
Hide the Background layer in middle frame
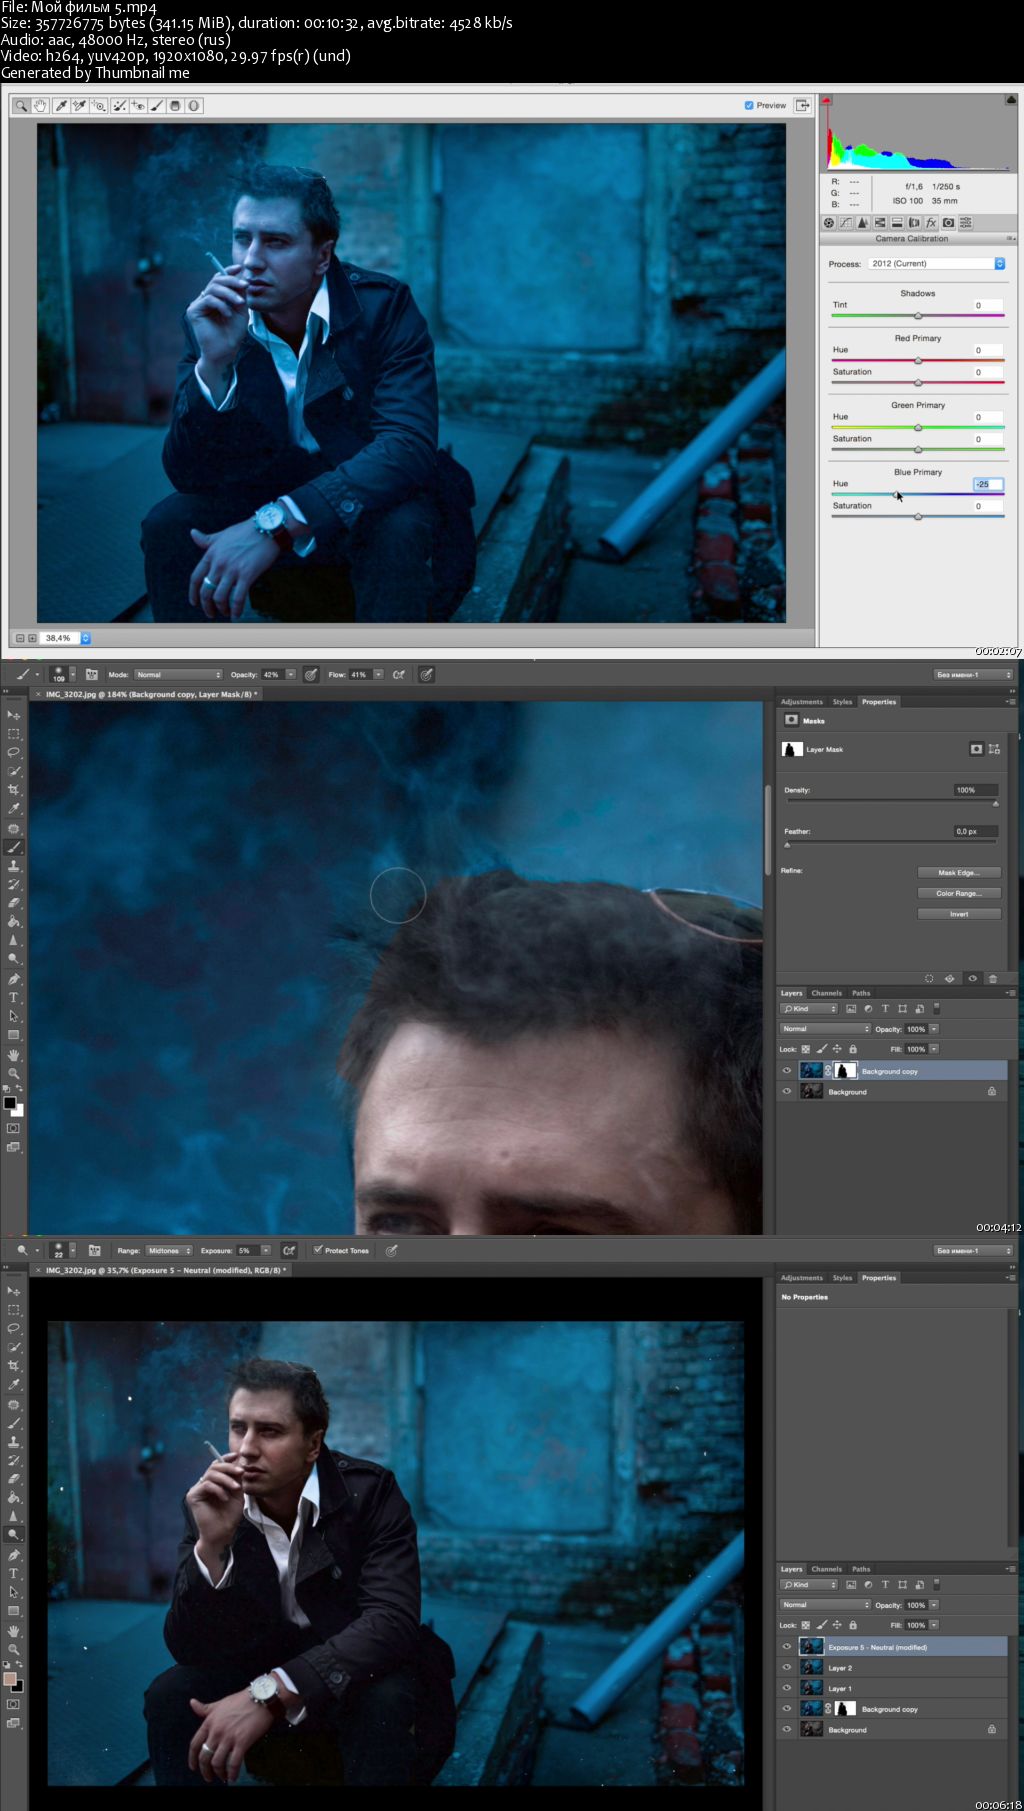coord(787,1092)
